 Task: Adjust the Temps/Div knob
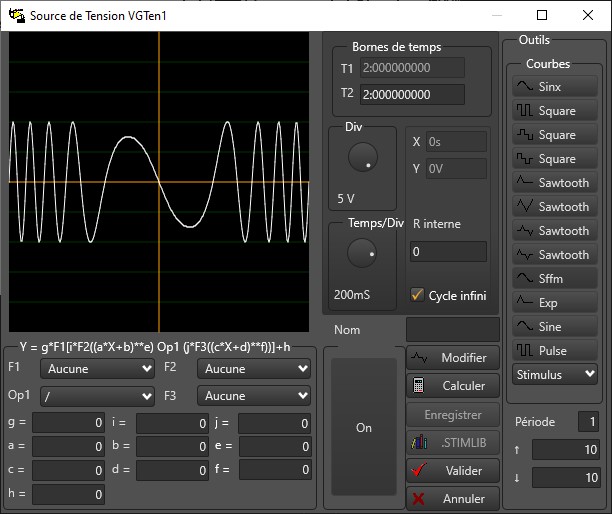point(361,253)
